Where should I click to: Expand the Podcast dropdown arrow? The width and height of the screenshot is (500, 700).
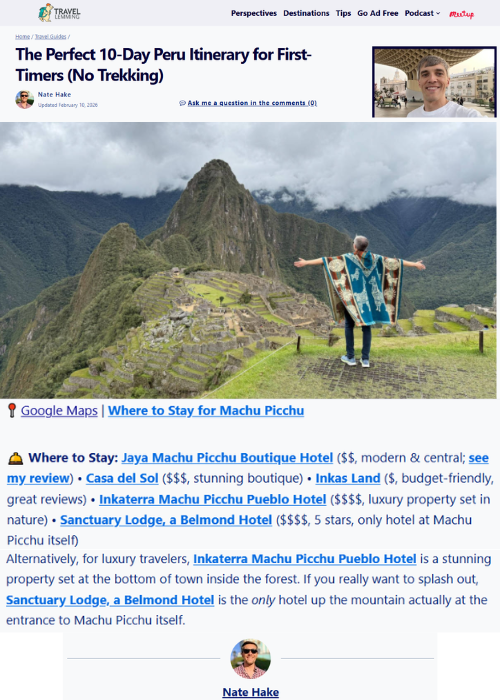click(x=438, y=13)
